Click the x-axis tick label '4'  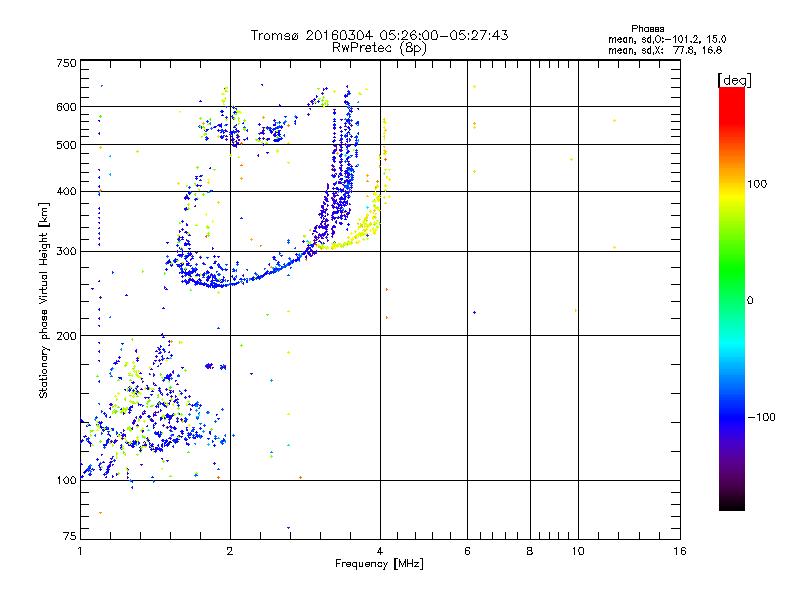coord(380,551)
